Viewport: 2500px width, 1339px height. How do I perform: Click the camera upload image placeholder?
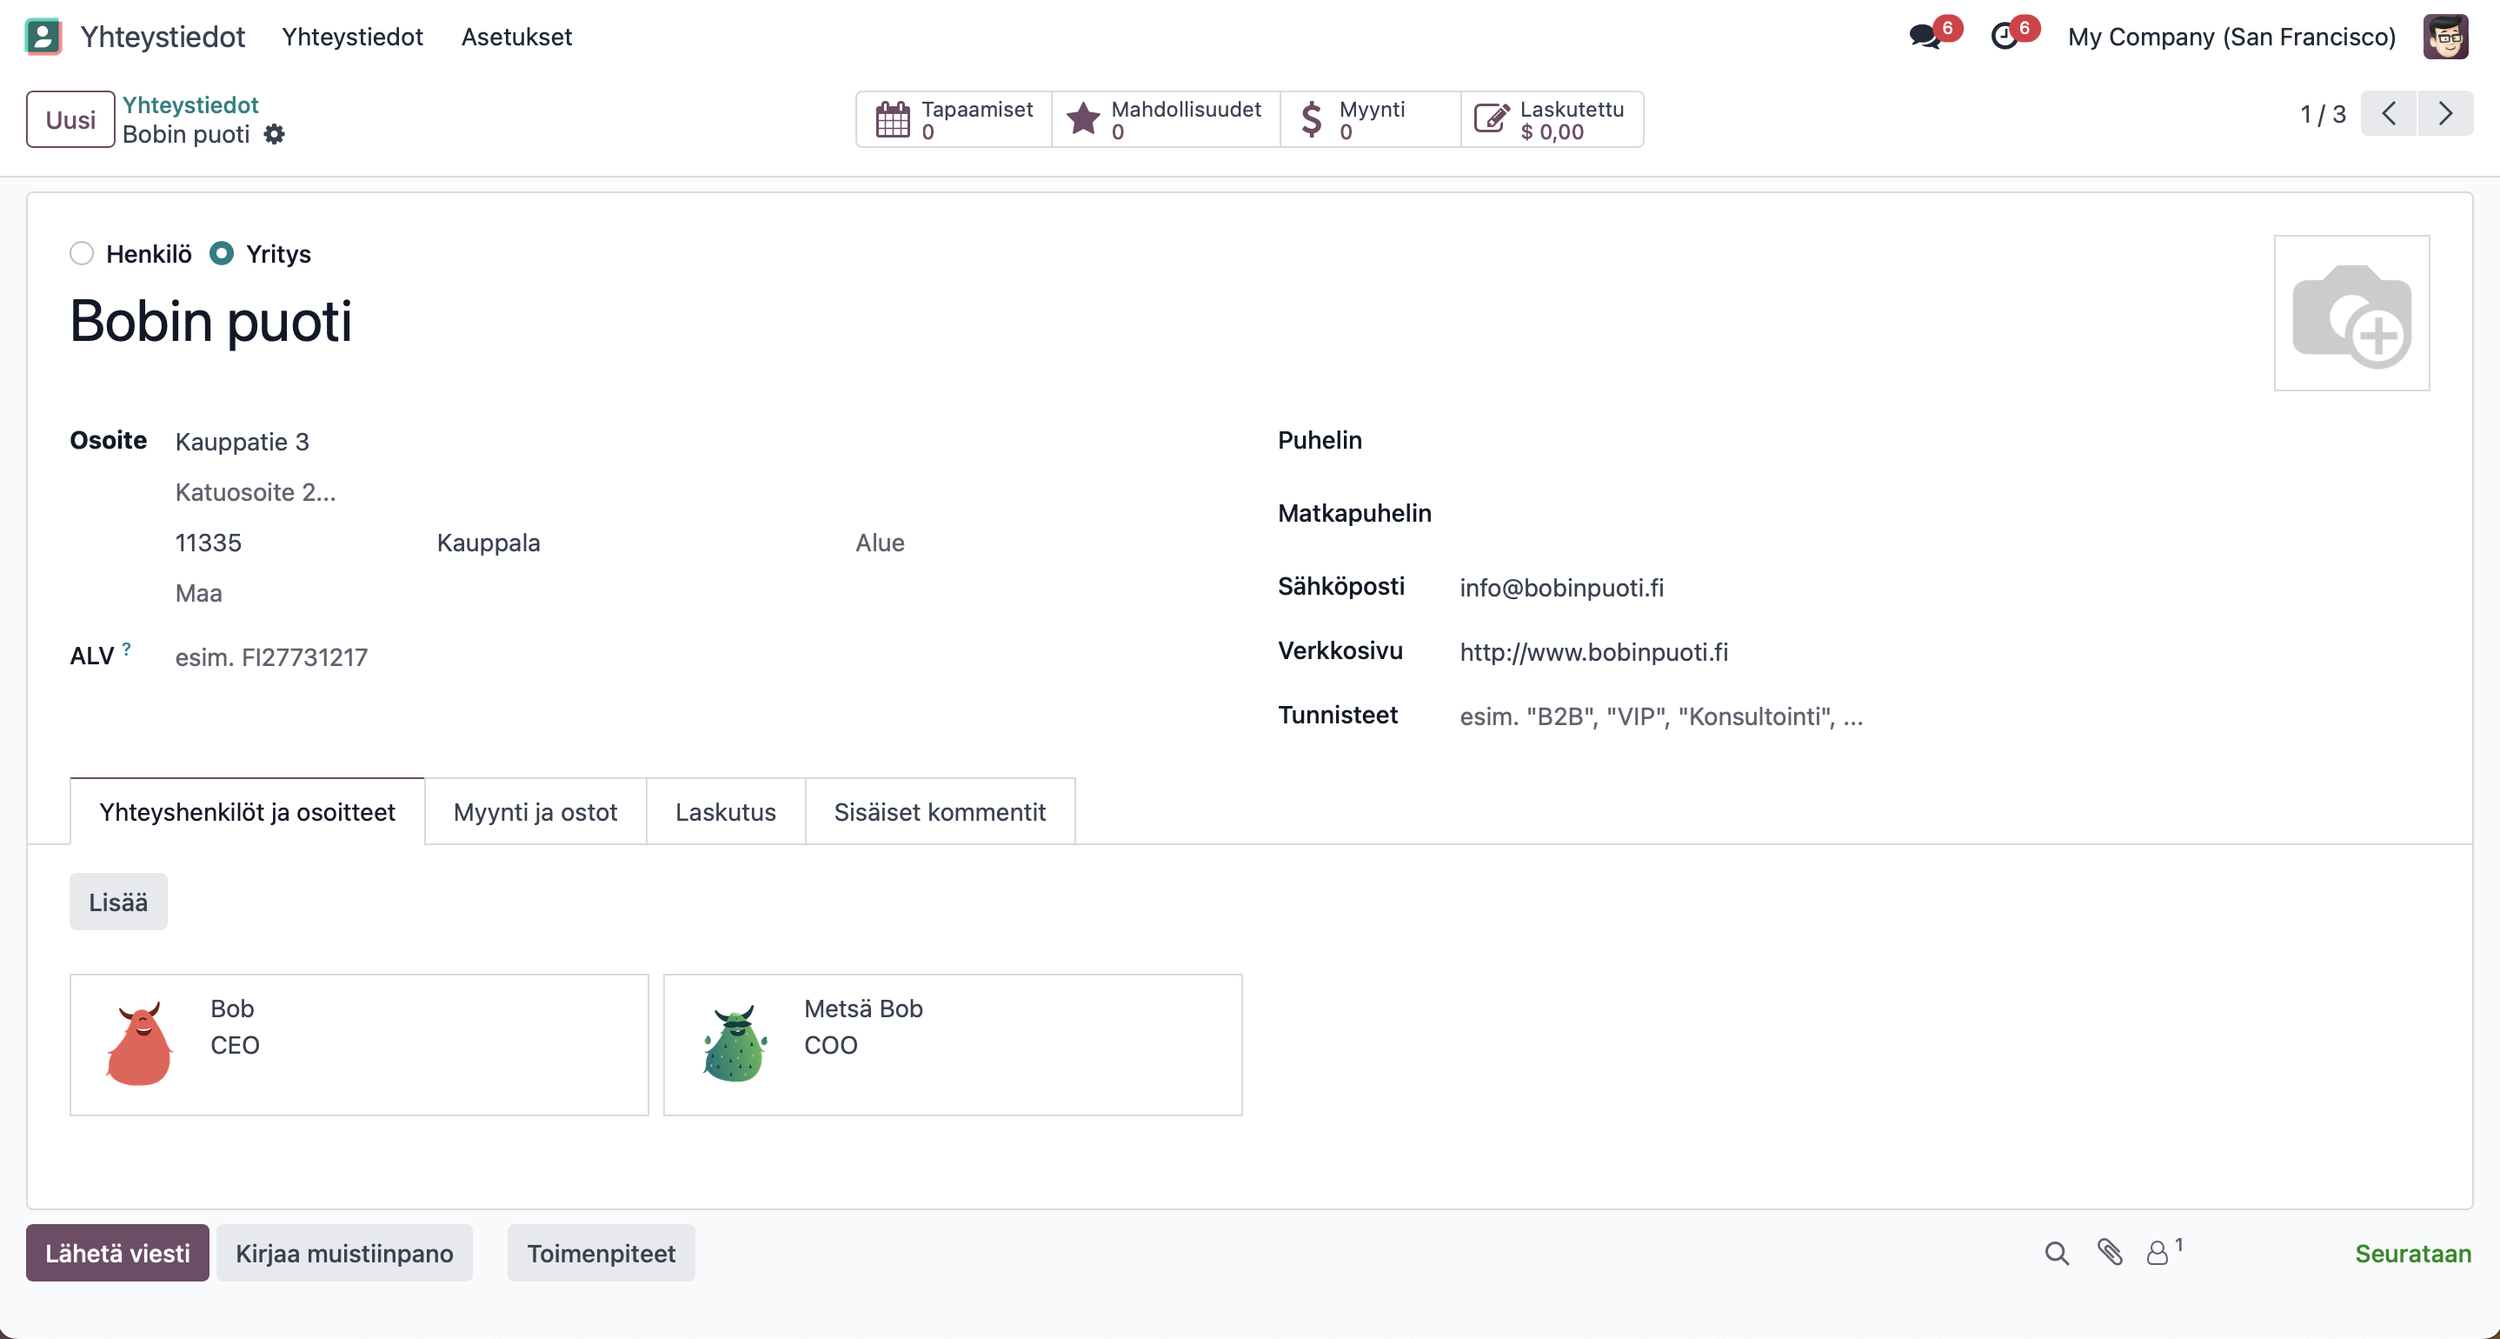[2350, 313]
